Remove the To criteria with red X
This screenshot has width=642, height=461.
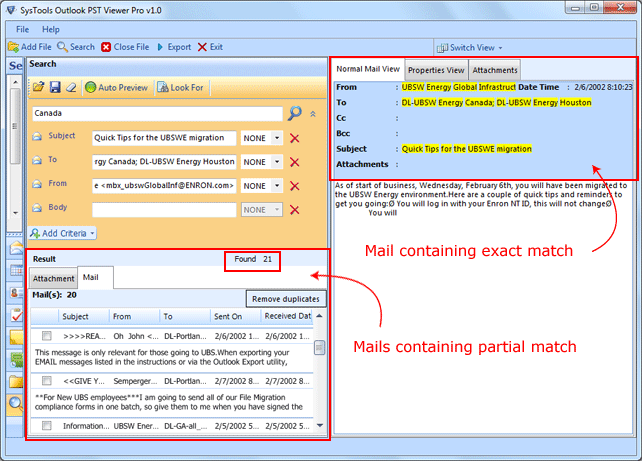[x=294, y=162]
